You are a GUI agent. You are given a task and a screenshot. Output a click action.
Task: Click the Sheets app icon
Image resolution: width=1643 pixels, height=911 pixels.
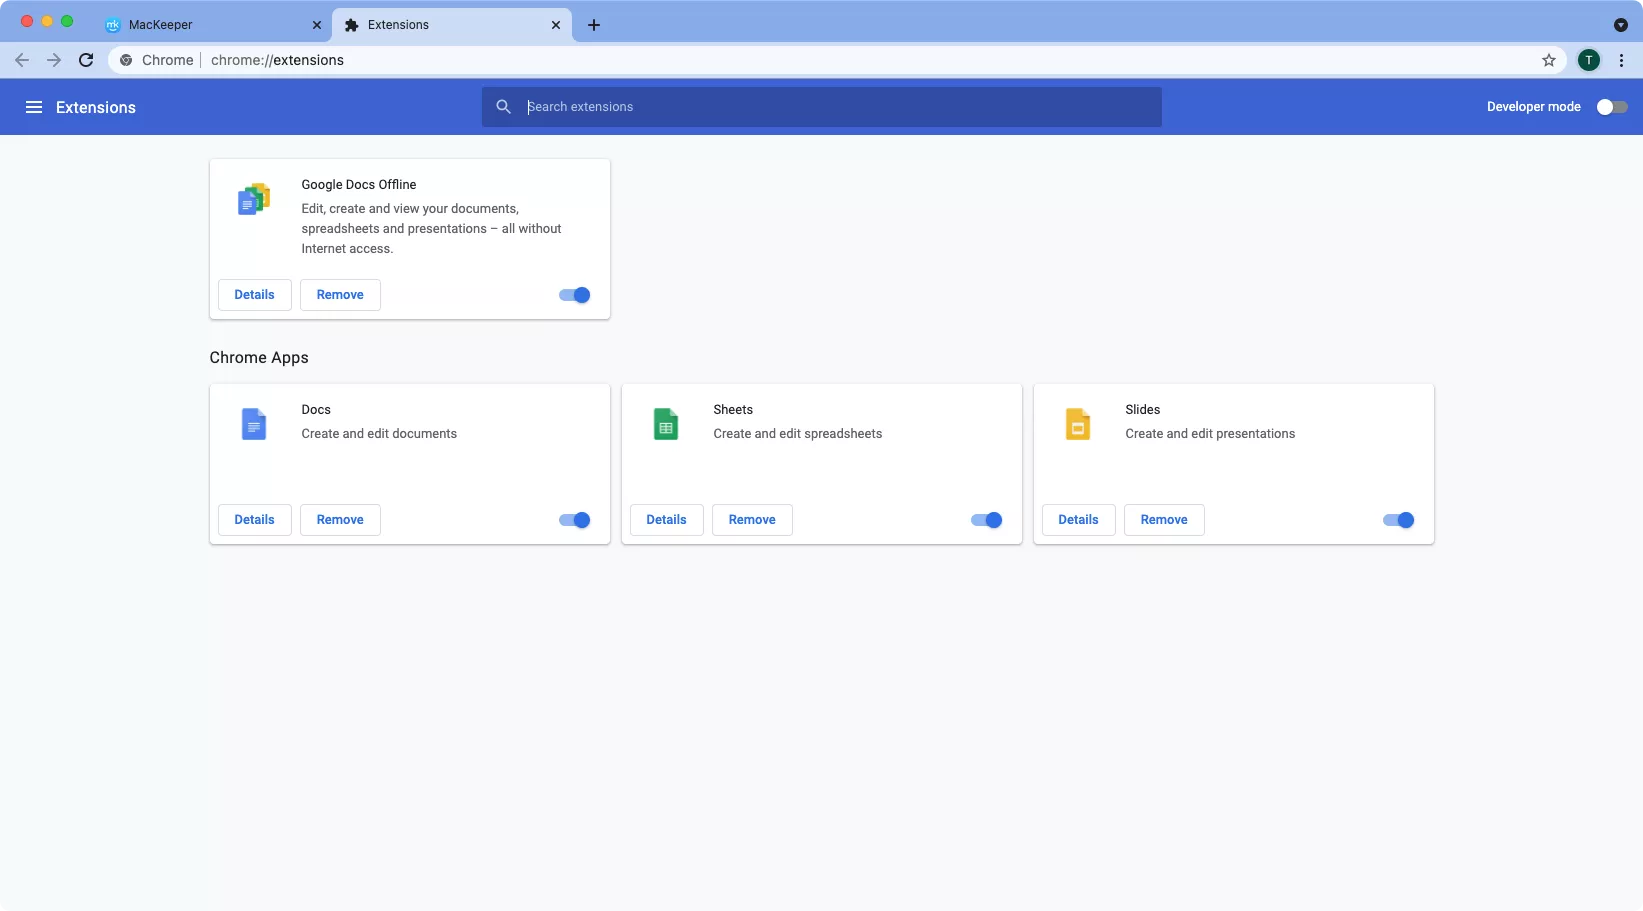pyautogui.click(x=666, y=424)
